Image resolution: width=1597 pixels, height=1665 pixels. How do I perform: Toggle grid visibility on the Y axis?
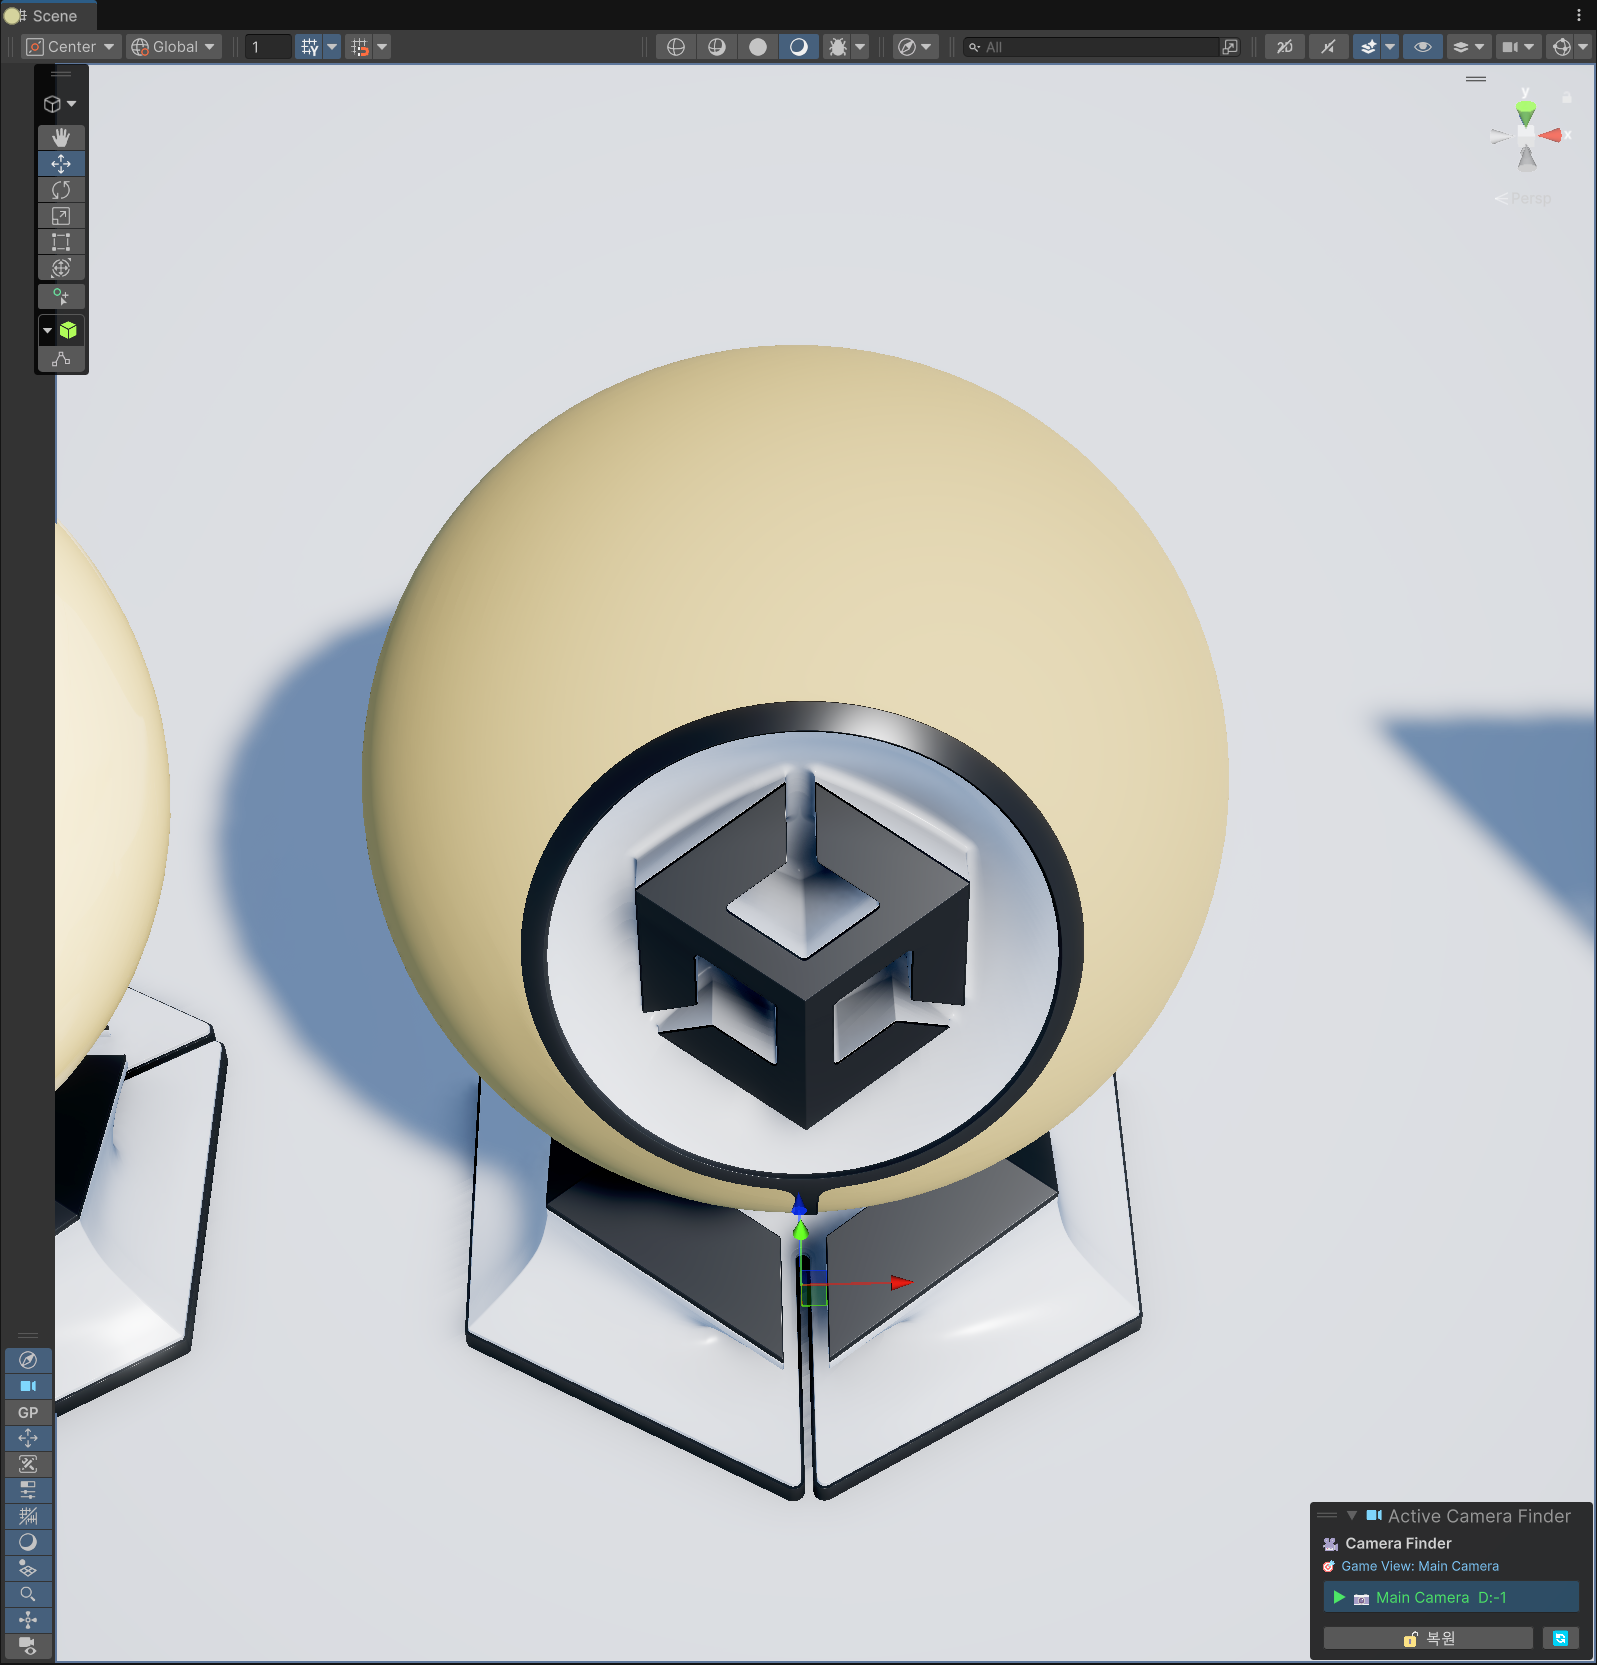coord(309,47)
